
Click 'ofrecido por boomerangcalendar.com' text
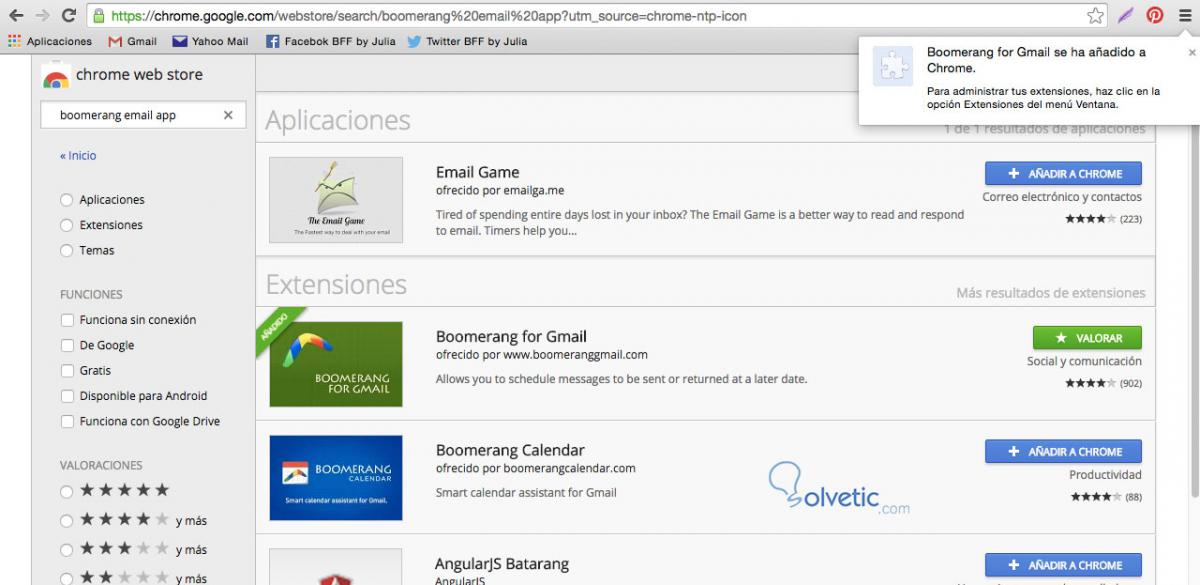pos(535,468)
